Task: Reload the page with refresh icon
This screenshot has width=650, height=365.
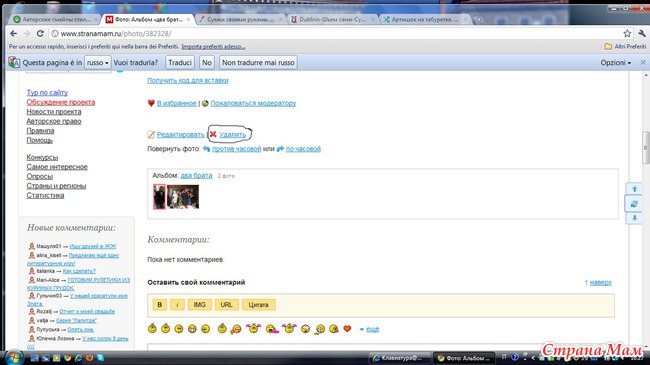Action: pos(40,34)
